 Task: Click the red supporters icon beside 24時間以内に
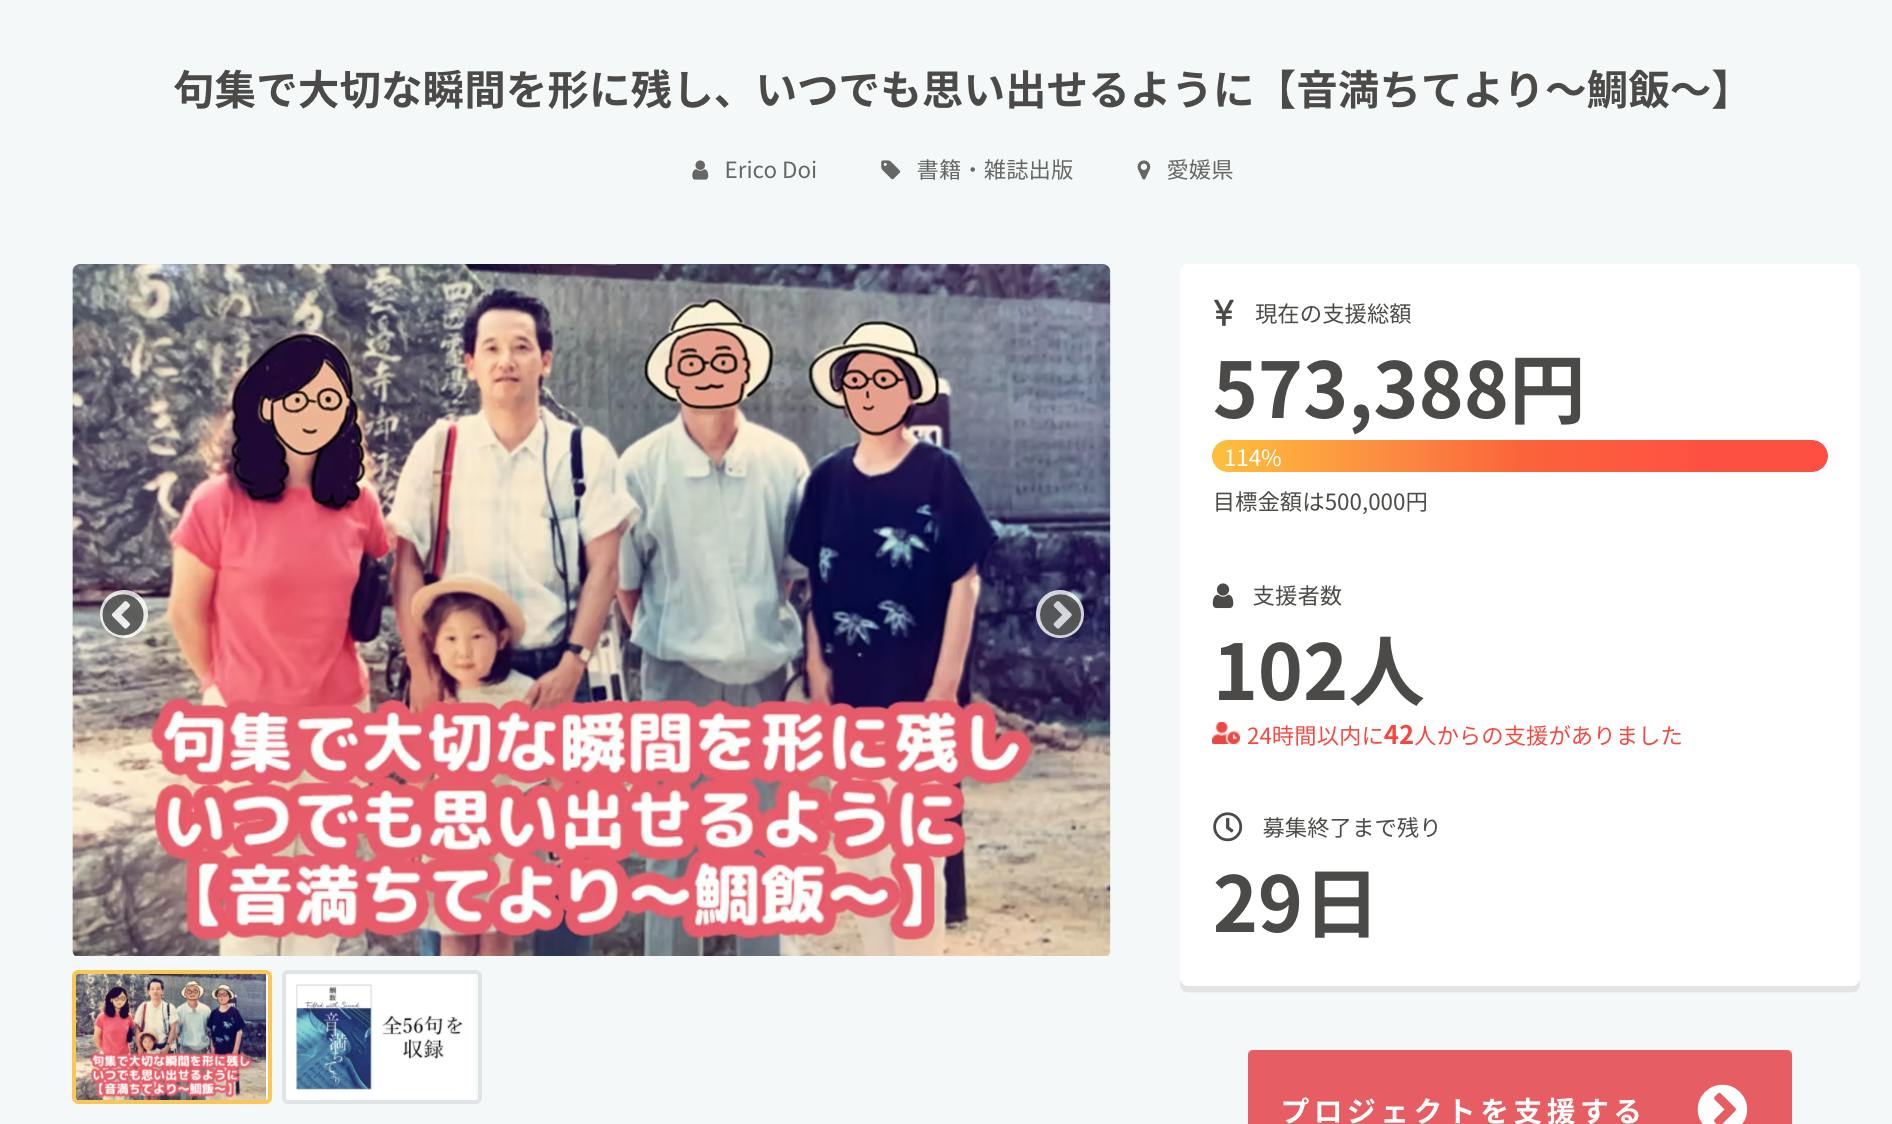(1225, 735)
